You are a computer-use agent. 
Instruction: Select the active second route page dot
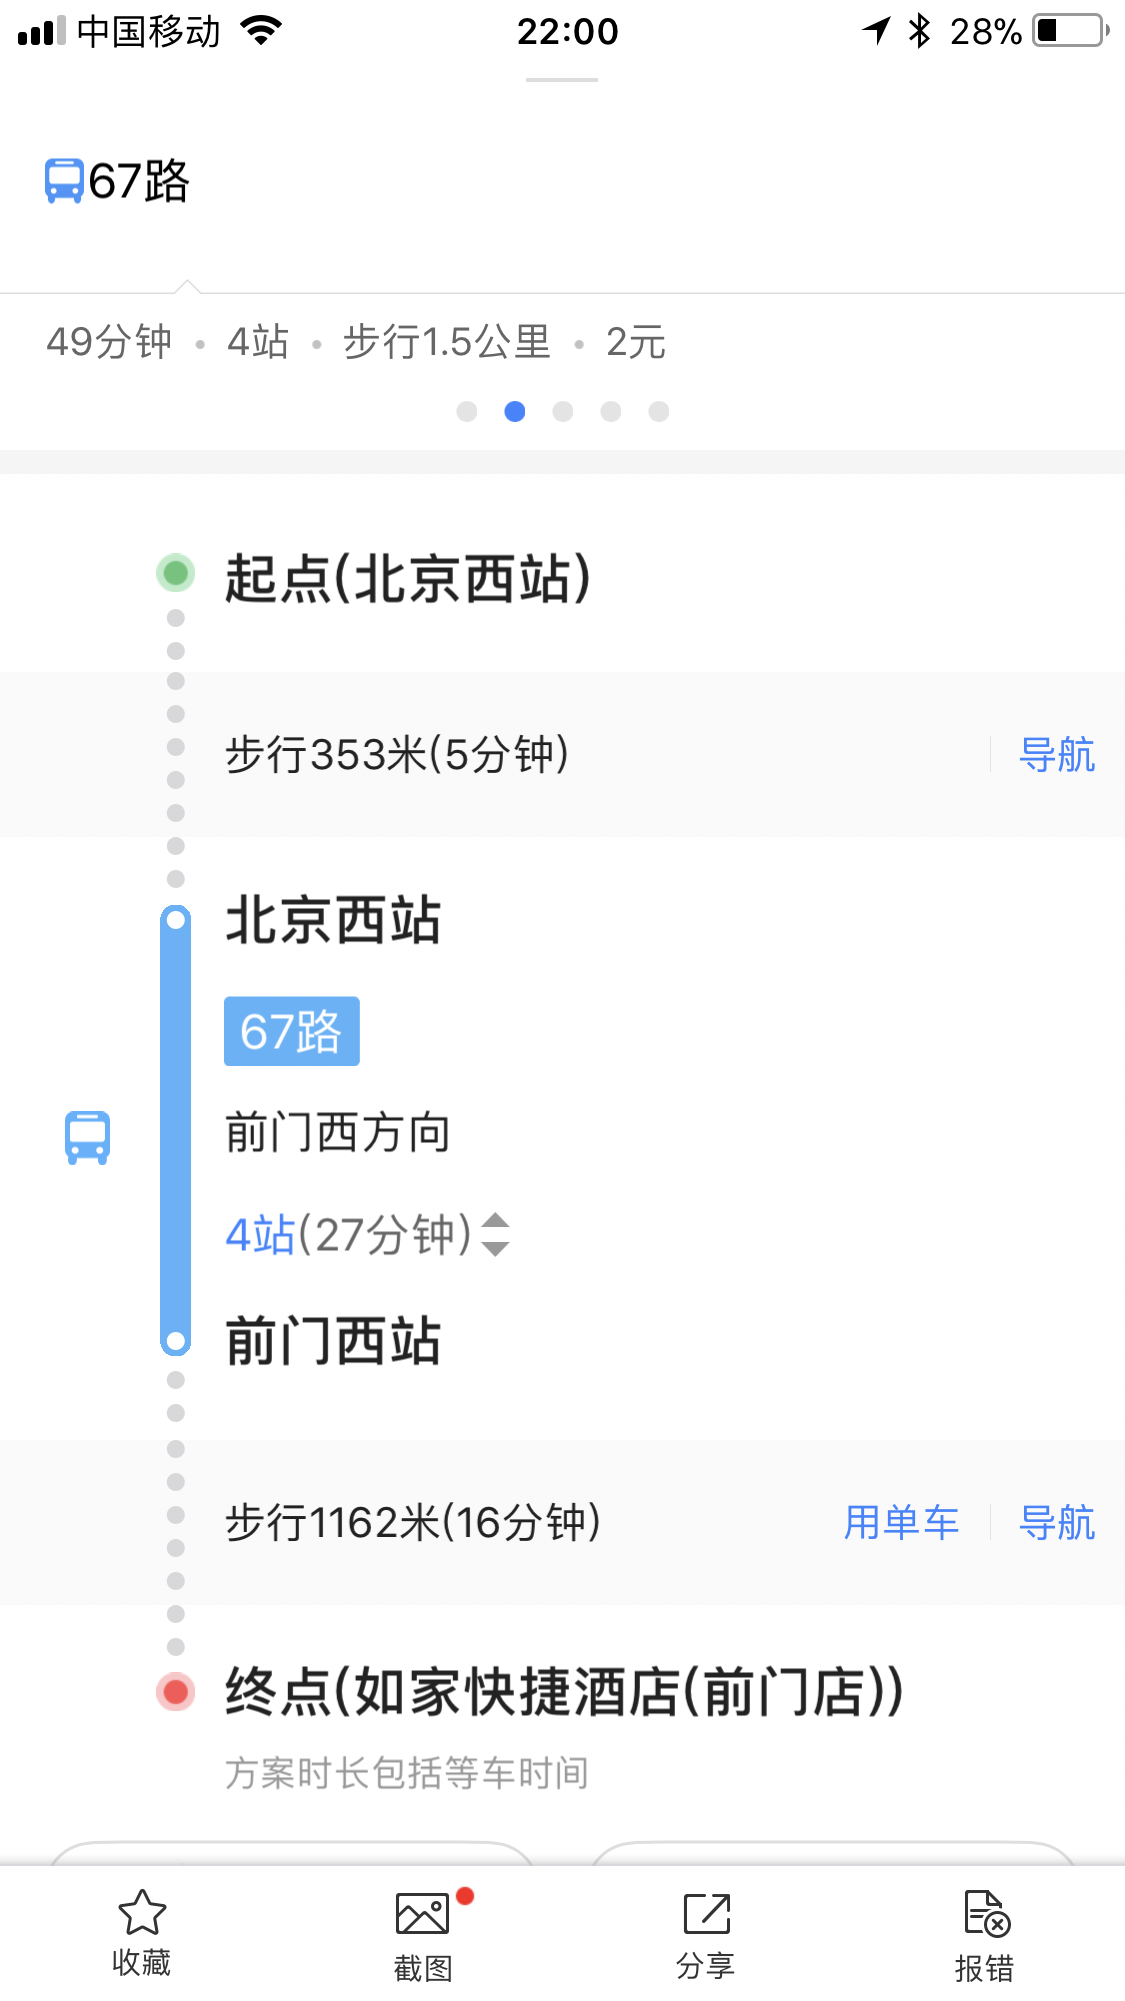(x=515, y=412)
